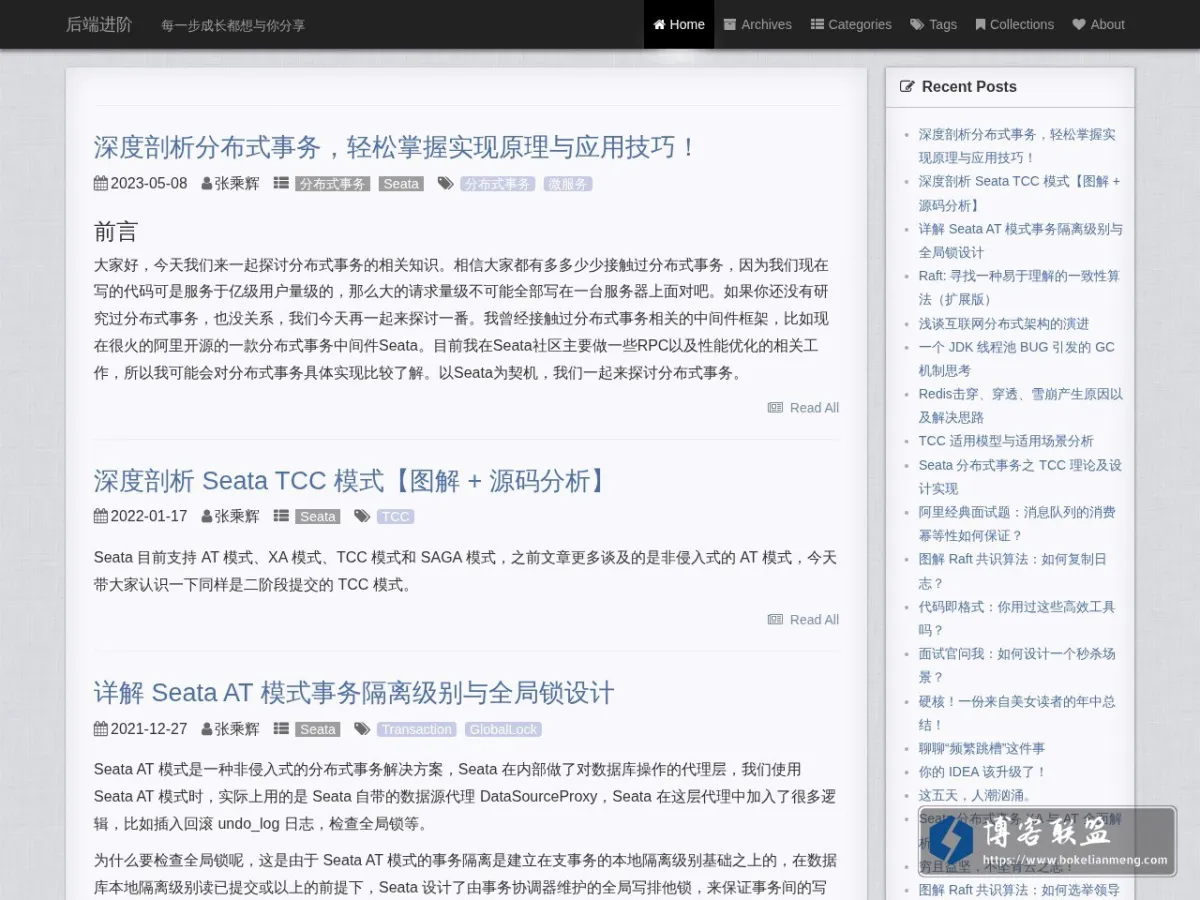Open recent post 详解 Seata AT 模式 in sidebar
This screenshot has width=1200, height=900.
click(x=1021, y=241)
